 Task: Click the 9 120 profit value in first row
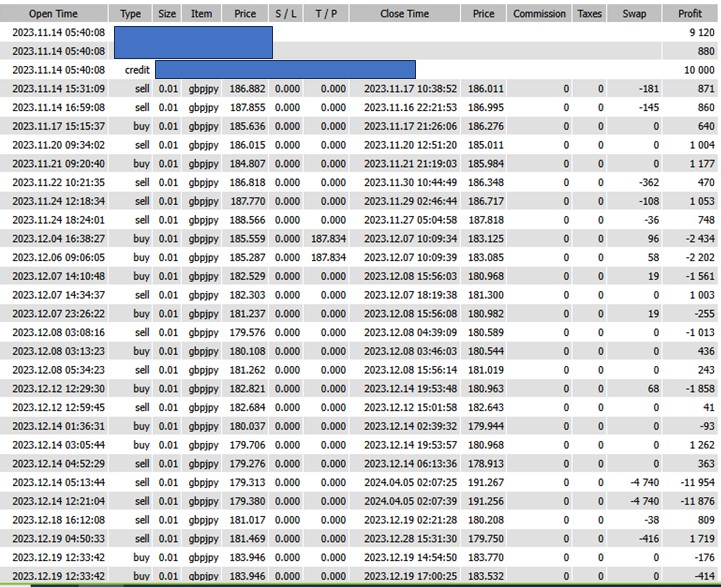[x=698, y=32]
